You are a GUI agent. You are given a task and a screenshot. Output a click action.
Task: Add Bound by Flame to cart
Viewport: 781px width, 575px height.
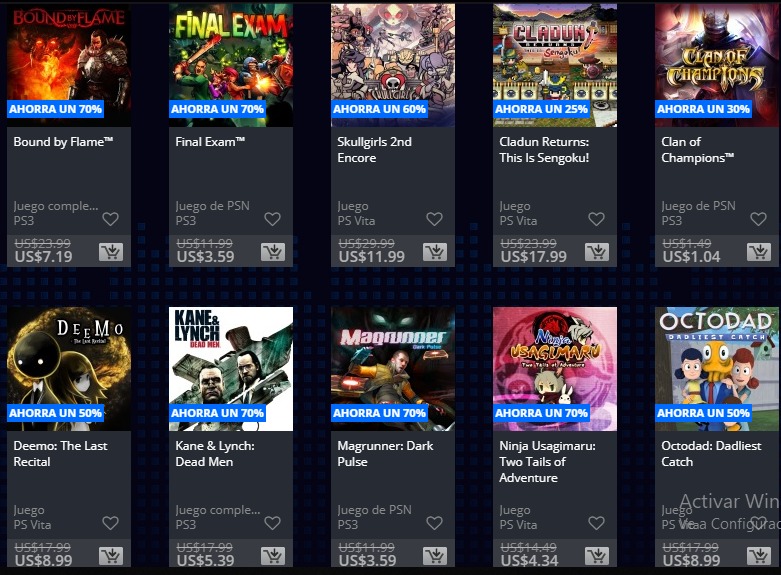111,252
